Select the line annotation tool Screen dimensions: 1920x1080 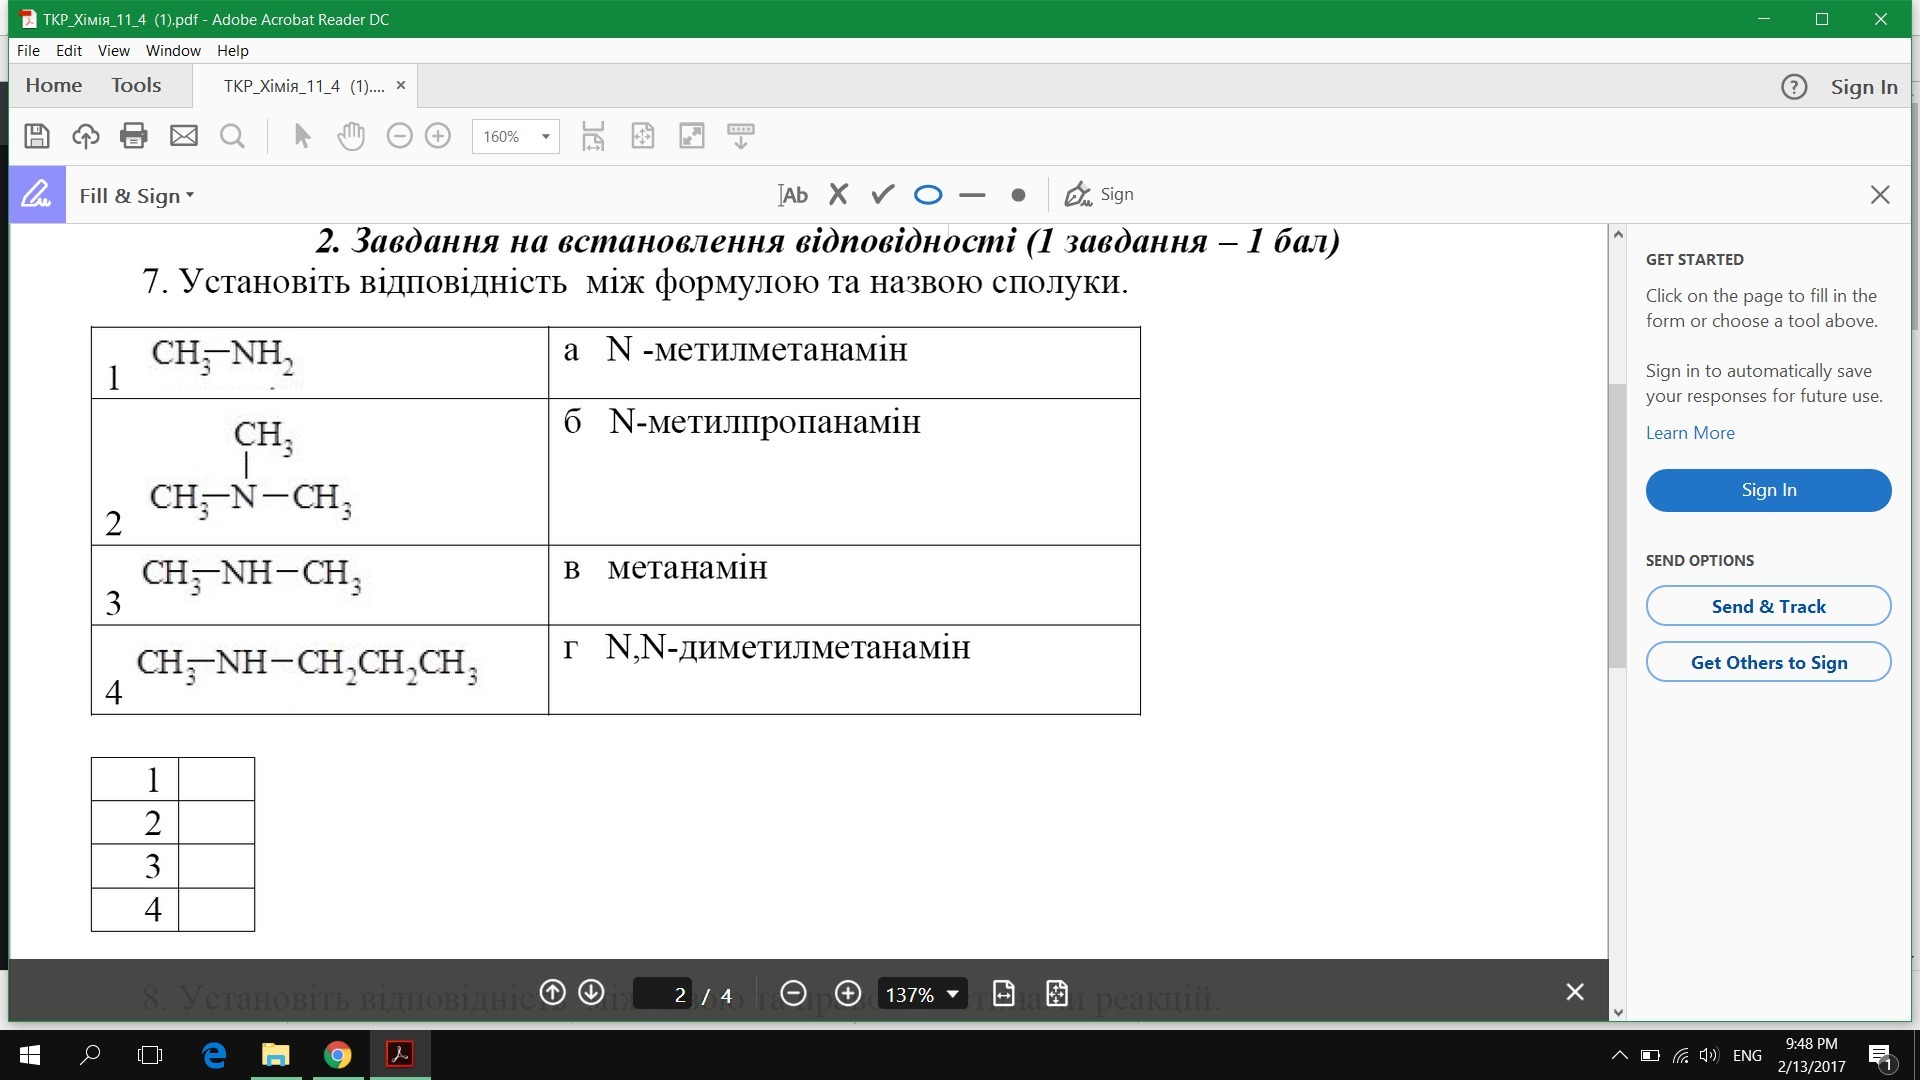(x=972, y=195)
